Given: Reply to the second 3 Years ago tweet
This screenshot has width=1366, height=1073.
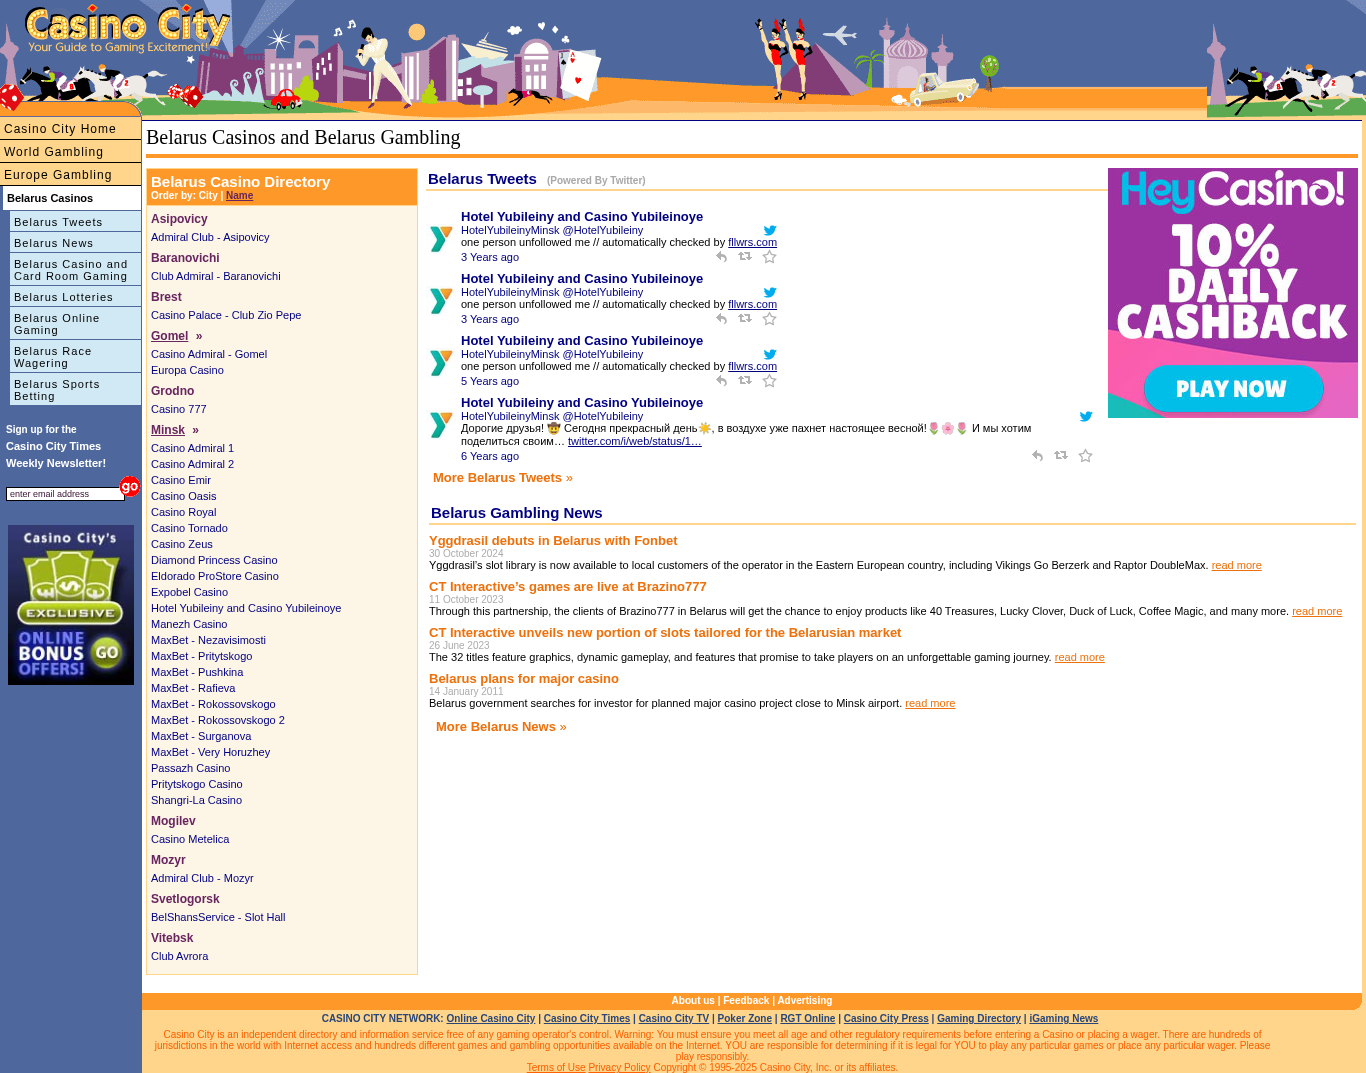Looking at the screenshot, I should 721,319.
